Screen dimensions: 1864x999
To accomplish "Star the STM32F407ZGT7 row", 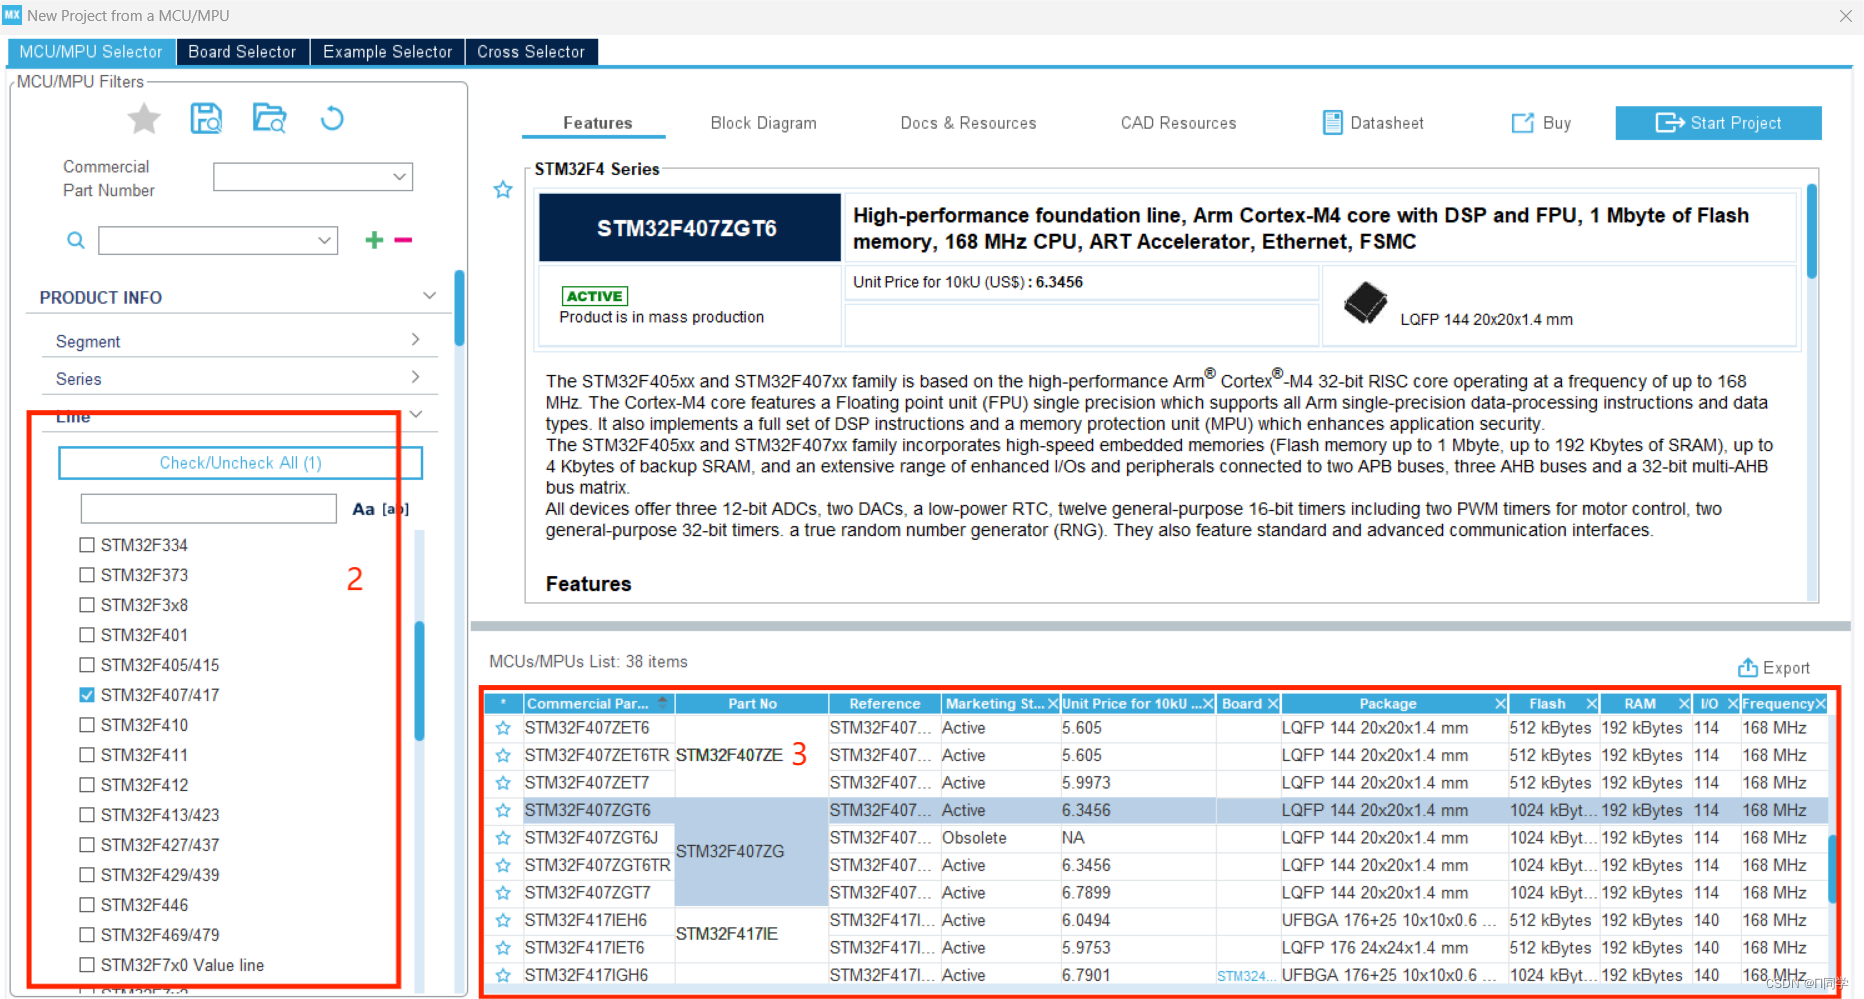I will [503, 893].
